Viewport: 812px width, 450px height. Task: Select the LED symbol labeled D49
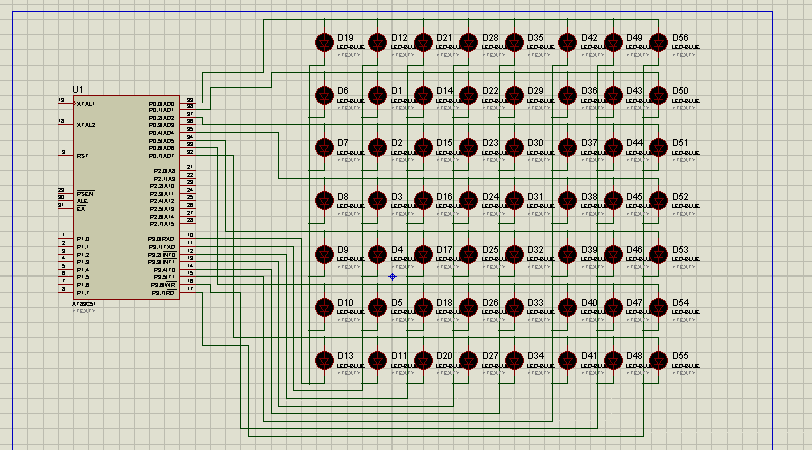[x=613, y=42]
